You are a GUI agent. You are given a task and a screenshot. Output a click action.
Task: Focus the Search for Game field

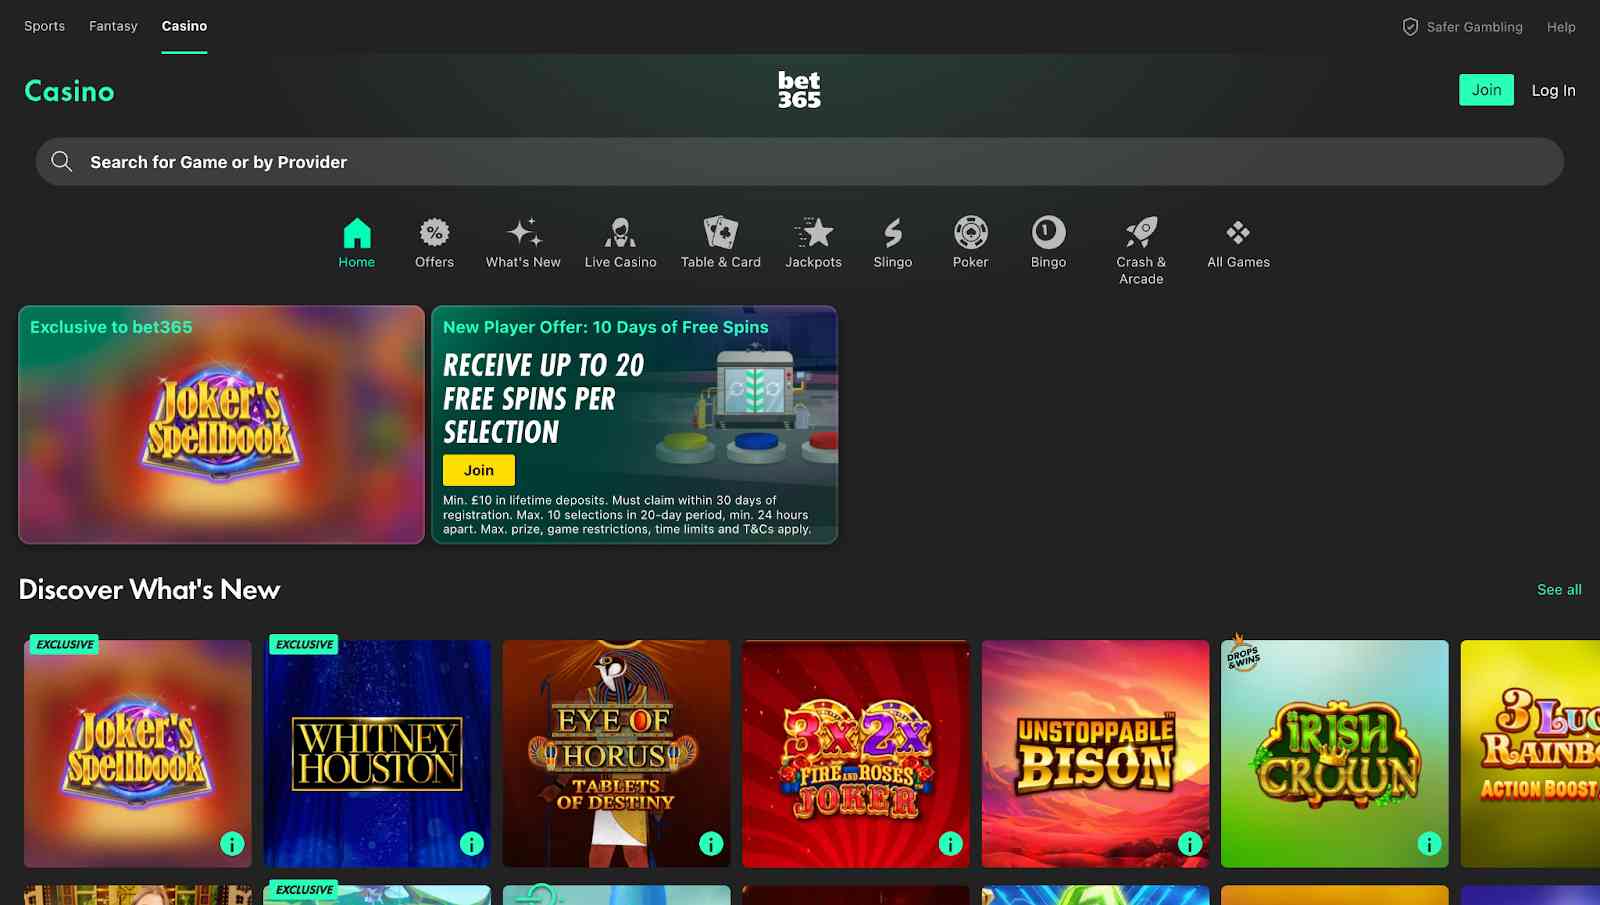pyautogui.click(x=800, y=162)
